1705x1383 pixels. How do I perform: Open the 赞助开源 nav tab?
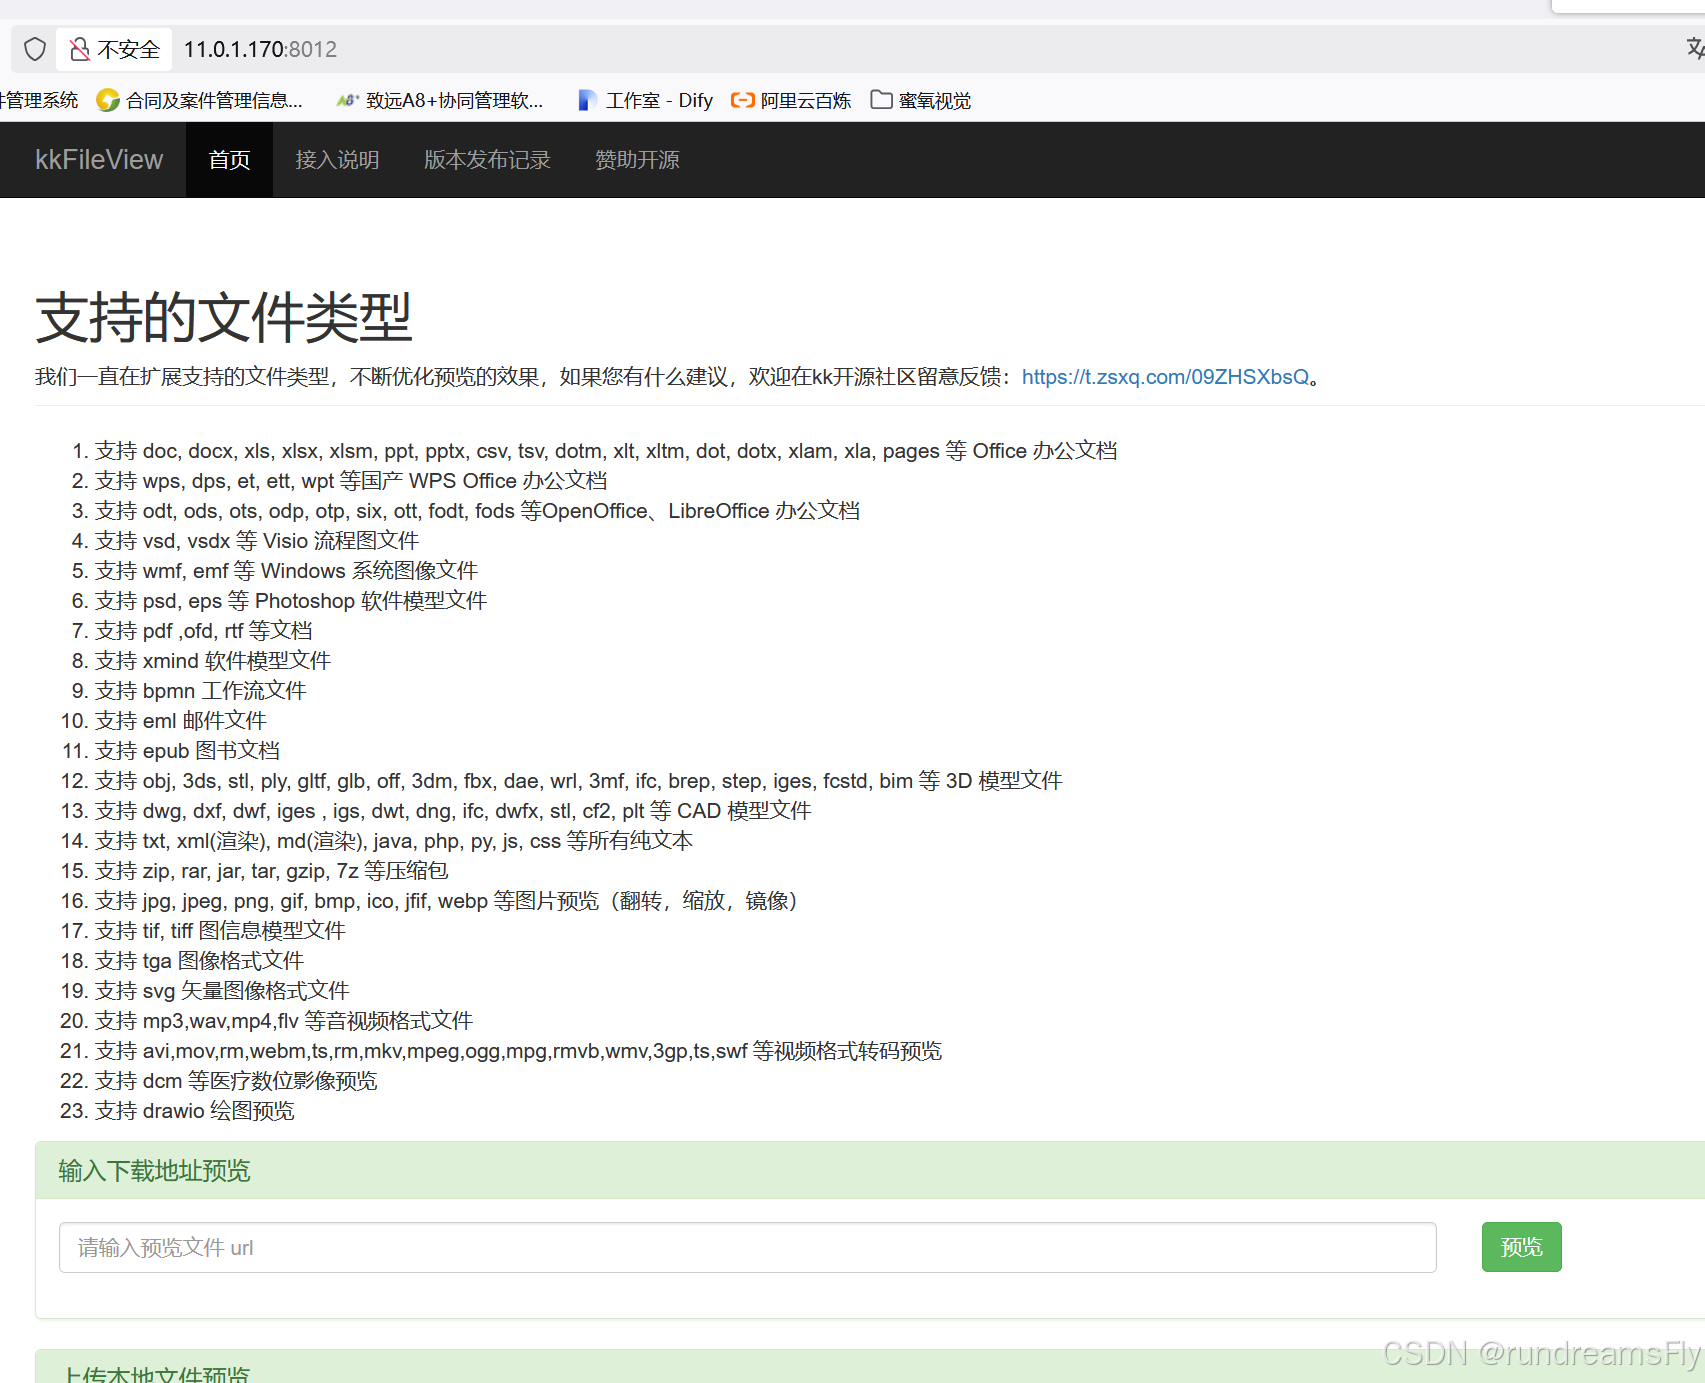click(x=637, y=160)
